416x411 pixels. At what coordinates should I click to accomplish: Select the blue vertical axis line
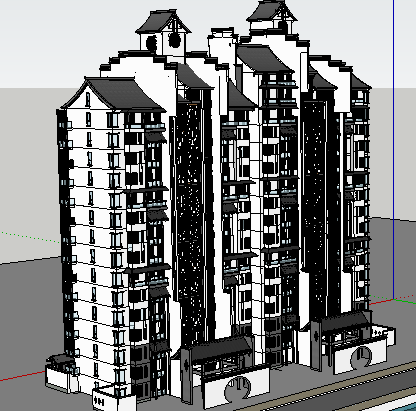pyautogui.click(x=394, y=150)
